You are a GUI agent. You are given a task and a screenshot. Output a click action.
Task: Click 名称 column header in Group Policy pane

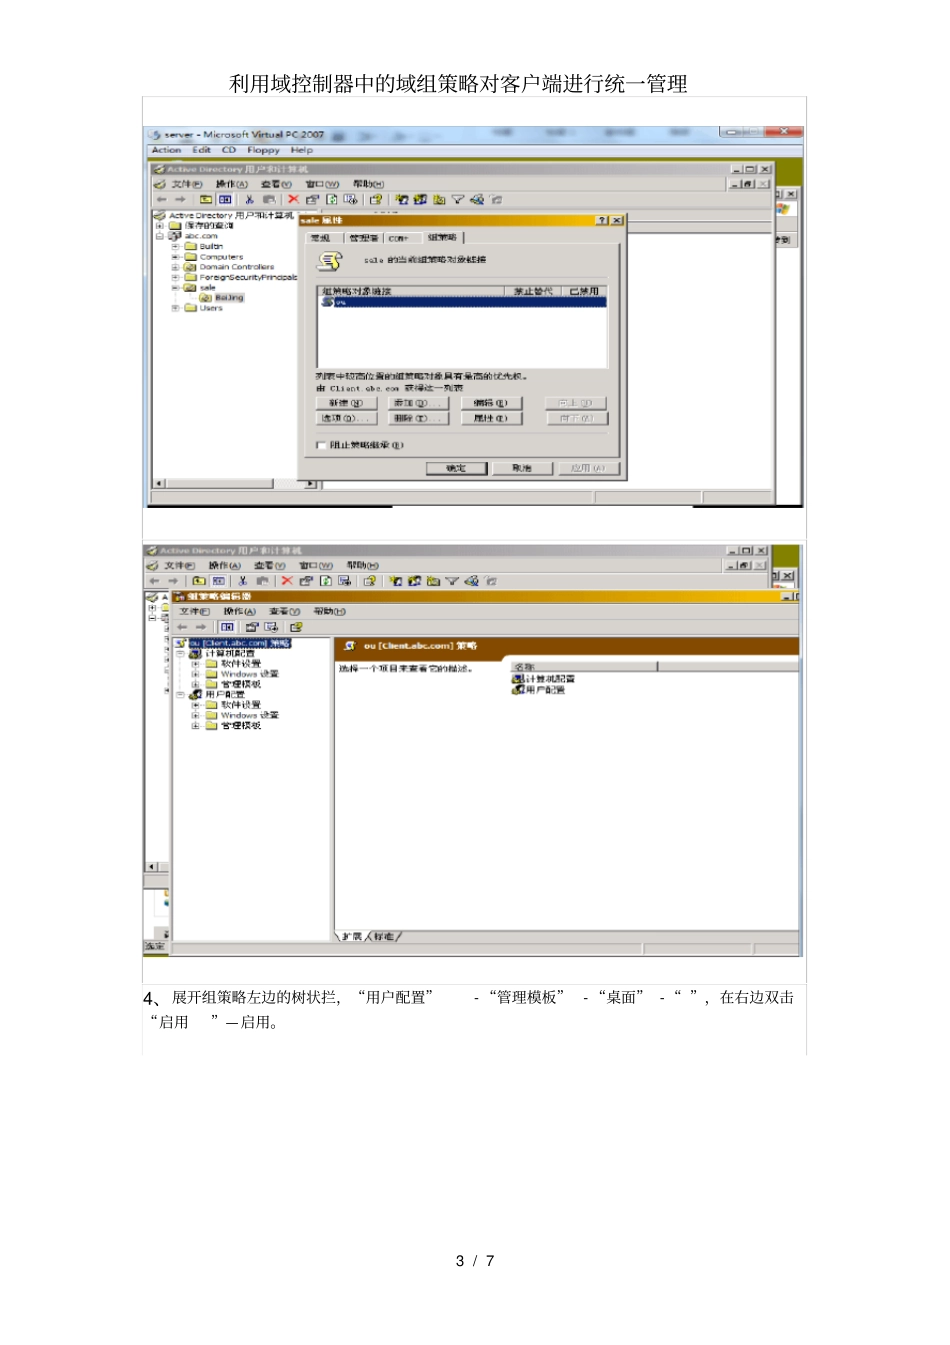tap(584, 667)
